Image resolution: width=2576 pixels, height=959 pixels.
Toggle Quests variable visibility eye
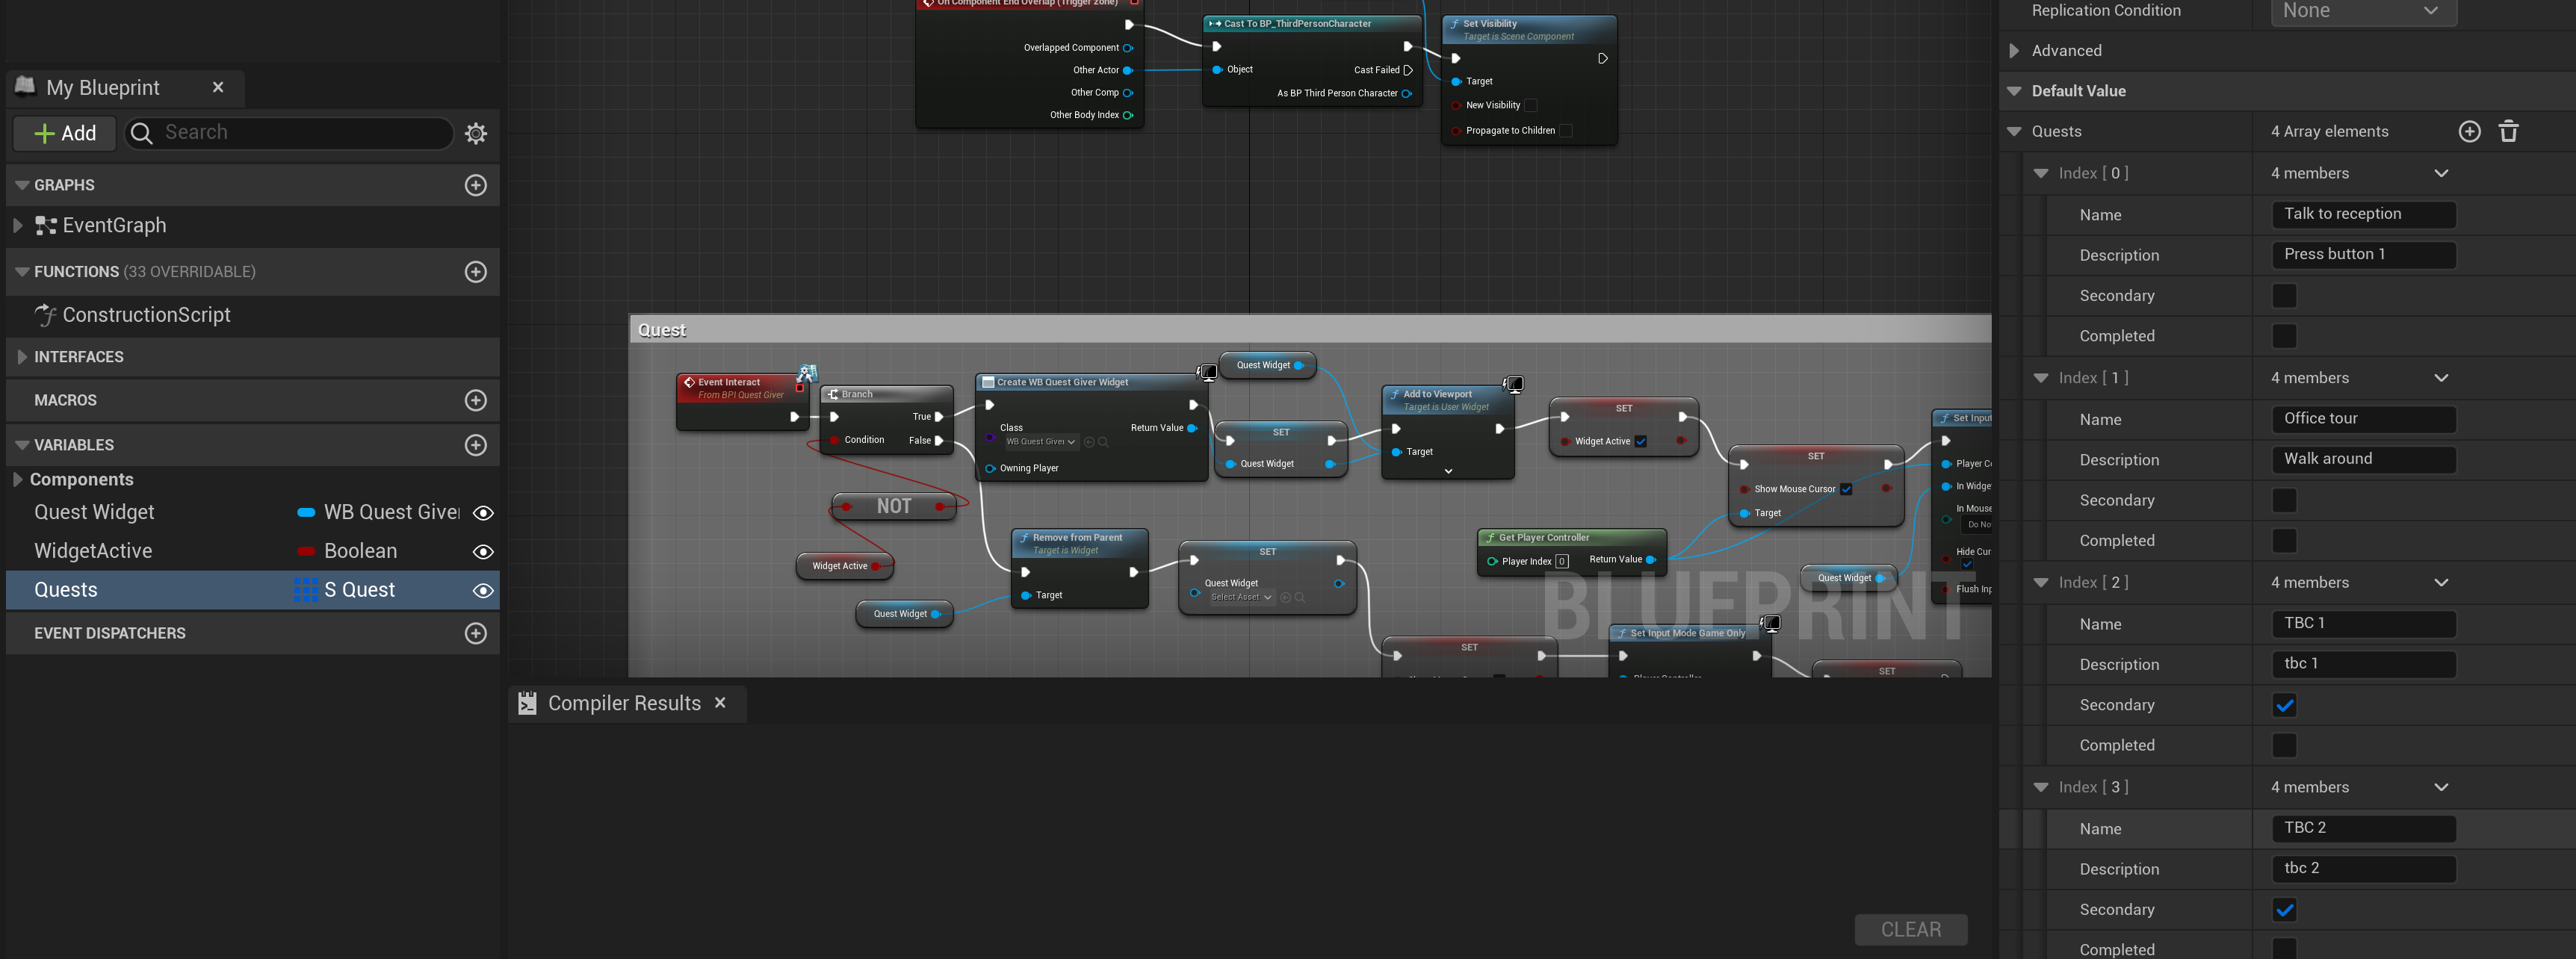pos(483,591)
